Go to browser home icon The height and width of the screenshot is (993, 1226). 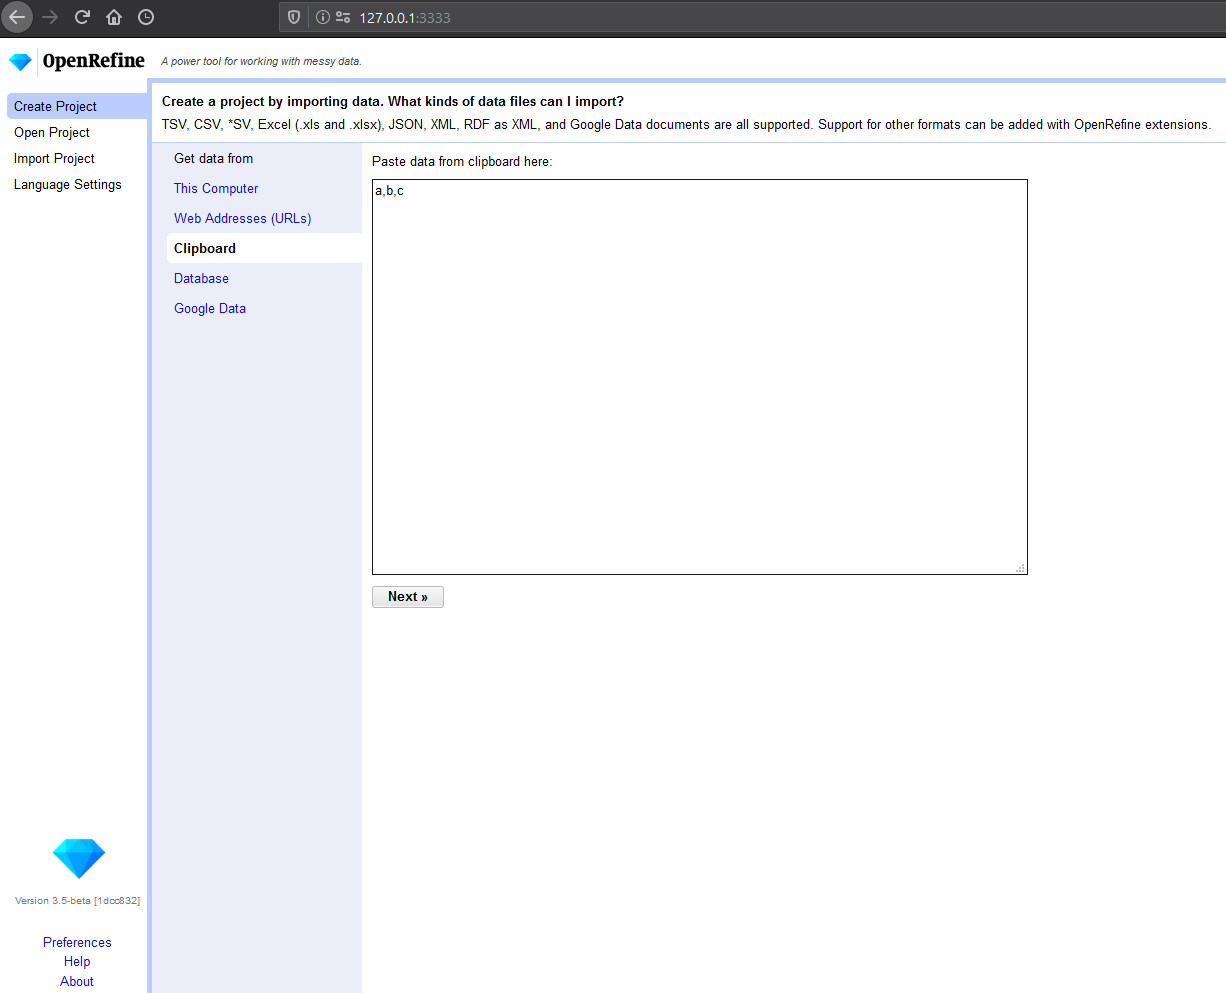click(114, 17)
